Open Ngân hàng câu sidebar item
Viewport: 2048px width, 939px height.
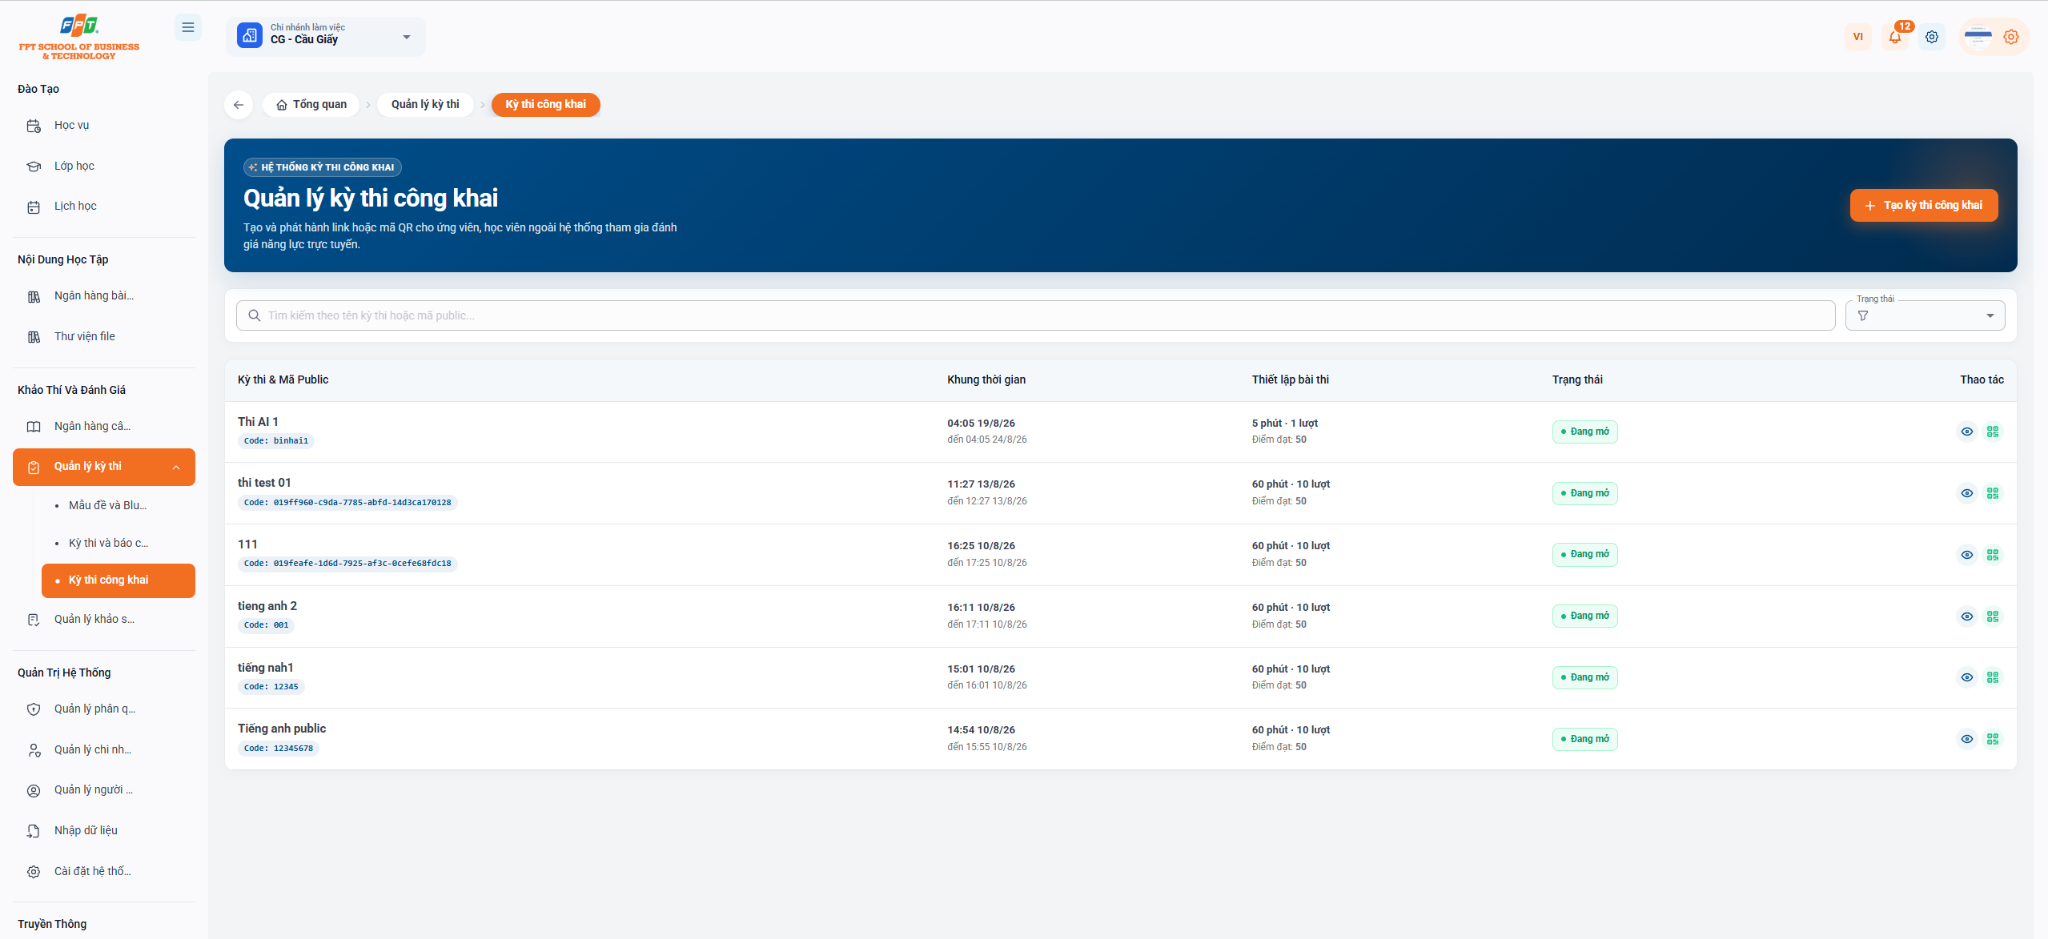104,427
